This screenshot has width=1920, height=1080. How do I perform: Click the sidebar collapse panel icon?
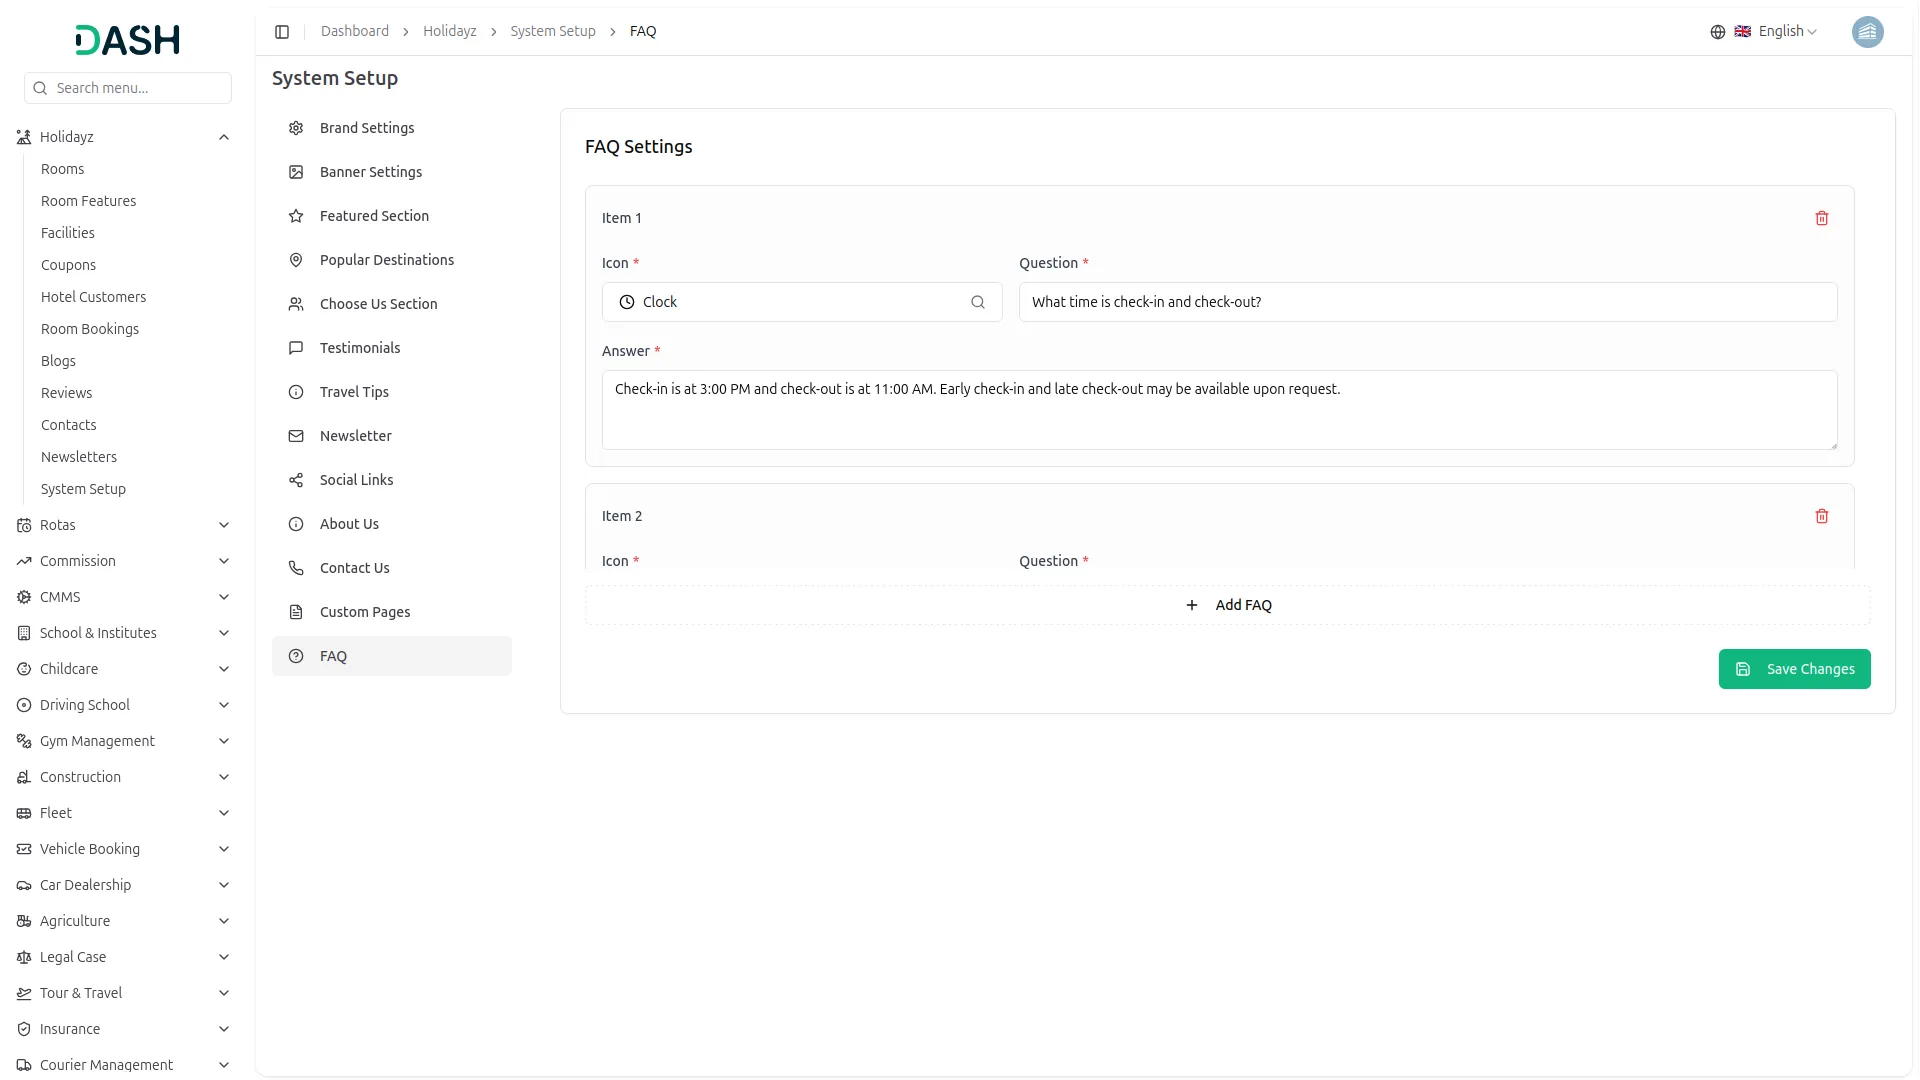(282, 32)
